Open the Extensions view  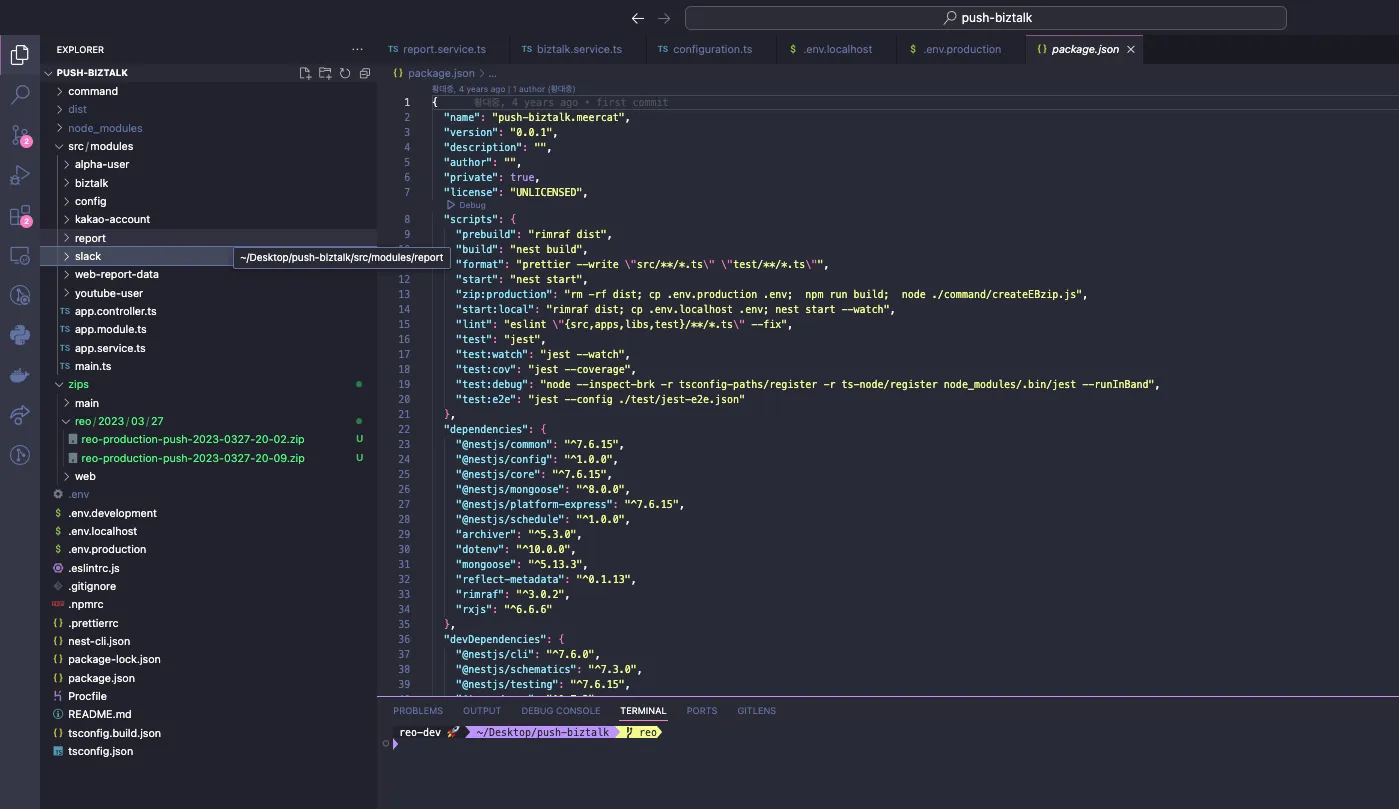[20, 216]
